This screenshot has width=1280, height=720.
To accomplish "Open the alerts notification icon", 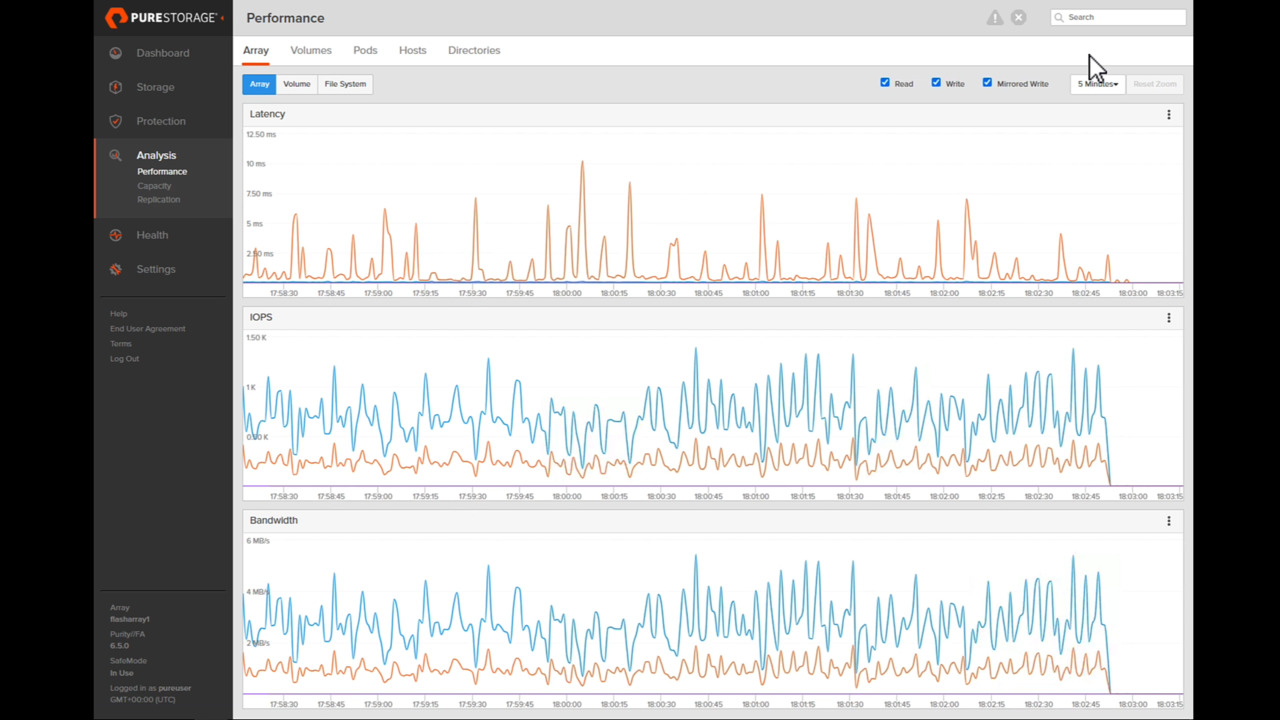I will (x=994, y=17).
